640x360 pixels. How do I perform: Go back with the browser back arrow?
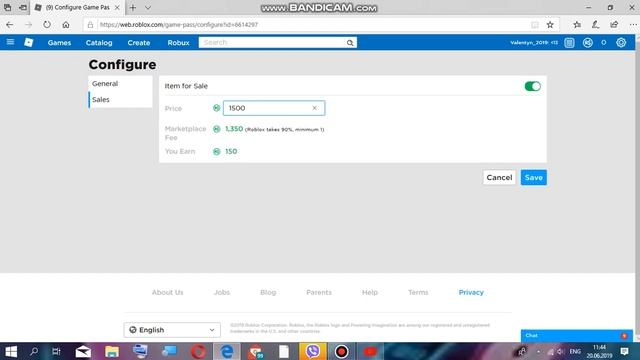tap(10, 24)
